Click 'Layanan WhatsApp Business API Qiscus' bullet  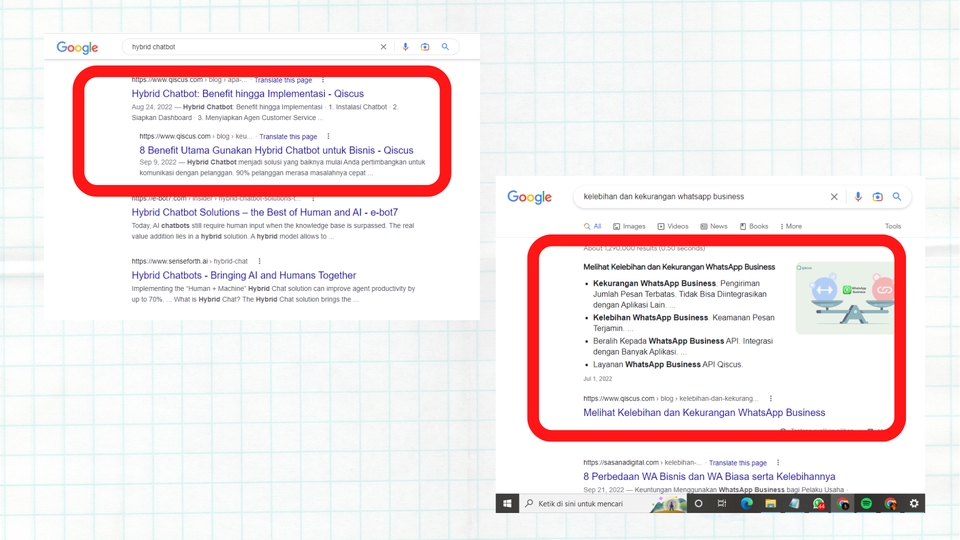[x=667, y=364]
